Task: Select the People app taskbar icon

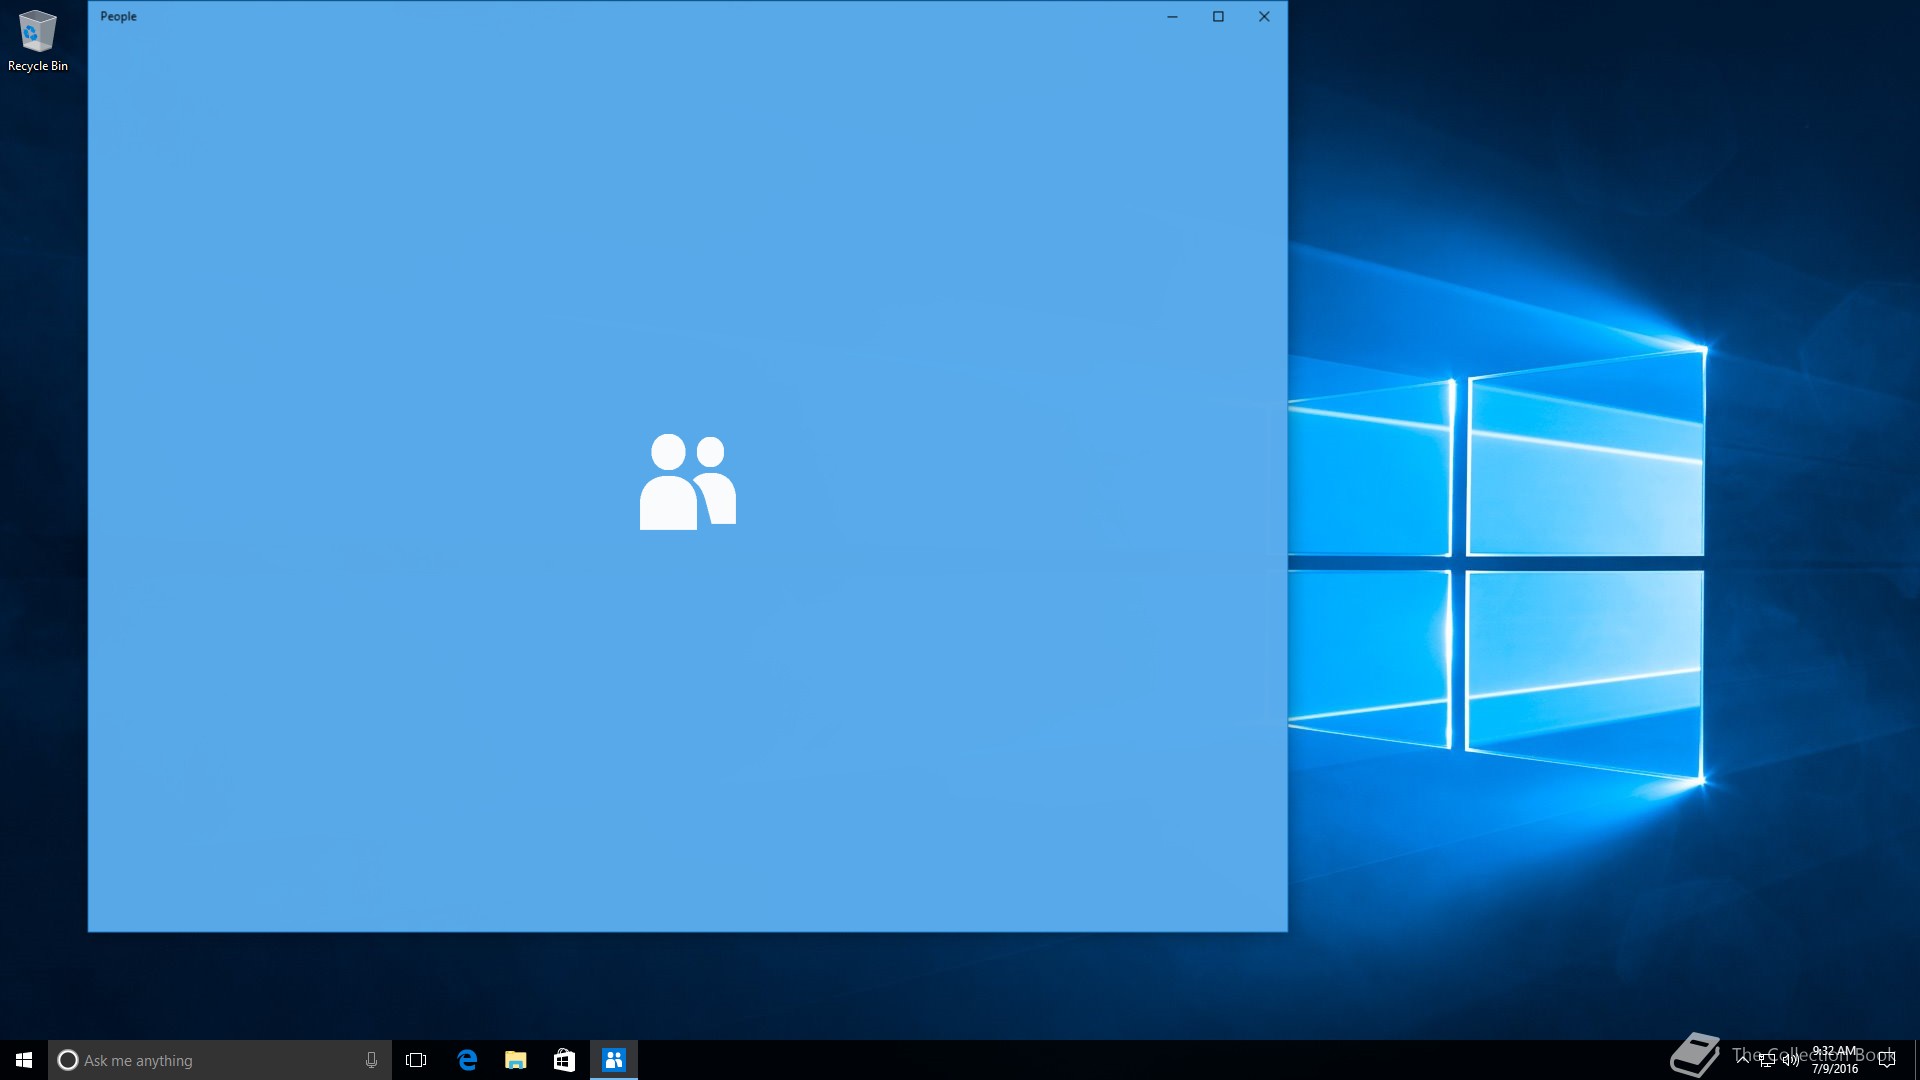Action: pos(614,1060)
